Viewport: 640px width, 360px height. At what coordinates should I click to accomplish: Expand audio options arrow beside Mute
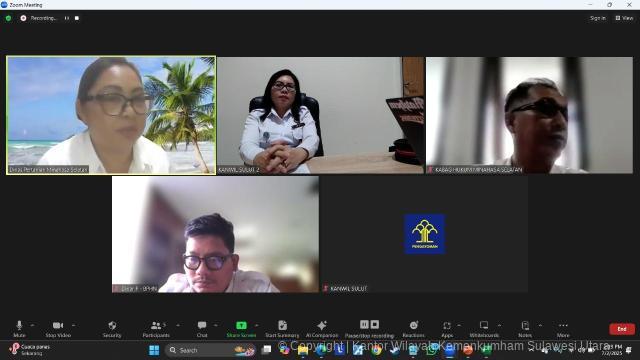pyautogui.click(x=32, y=325)
